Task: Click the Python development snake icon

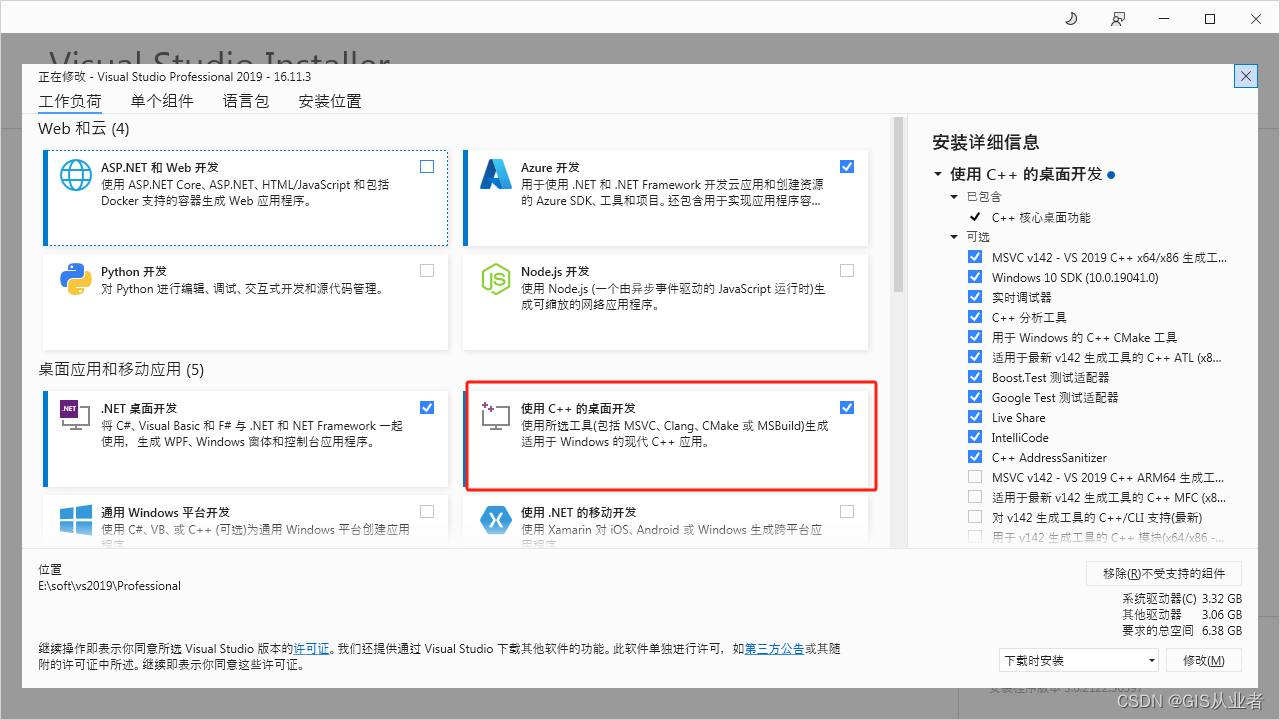Action: 76,279
